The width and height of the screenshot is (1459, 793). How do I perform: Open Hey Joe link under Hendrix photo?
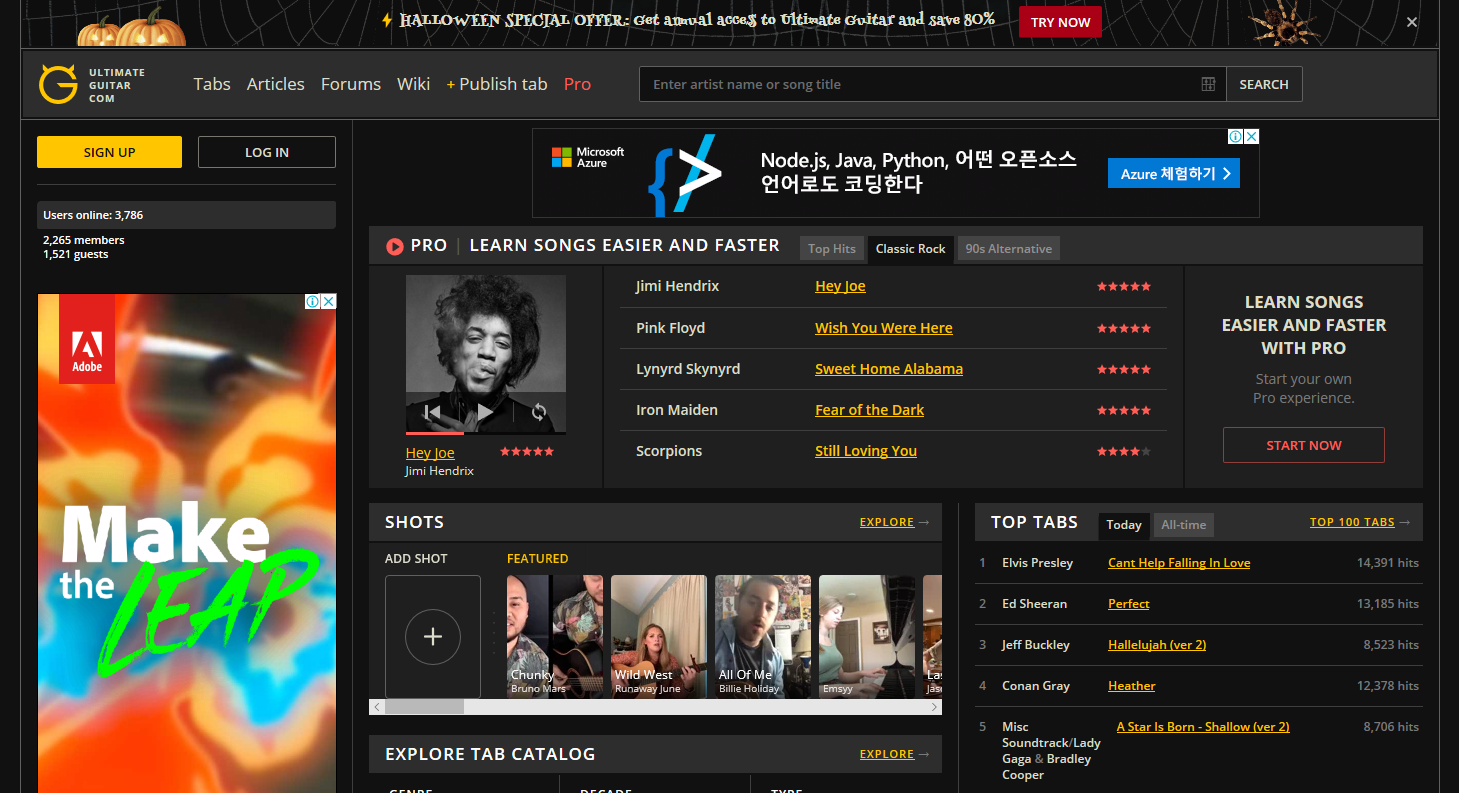pyautogui.click(x=430, y=453)
